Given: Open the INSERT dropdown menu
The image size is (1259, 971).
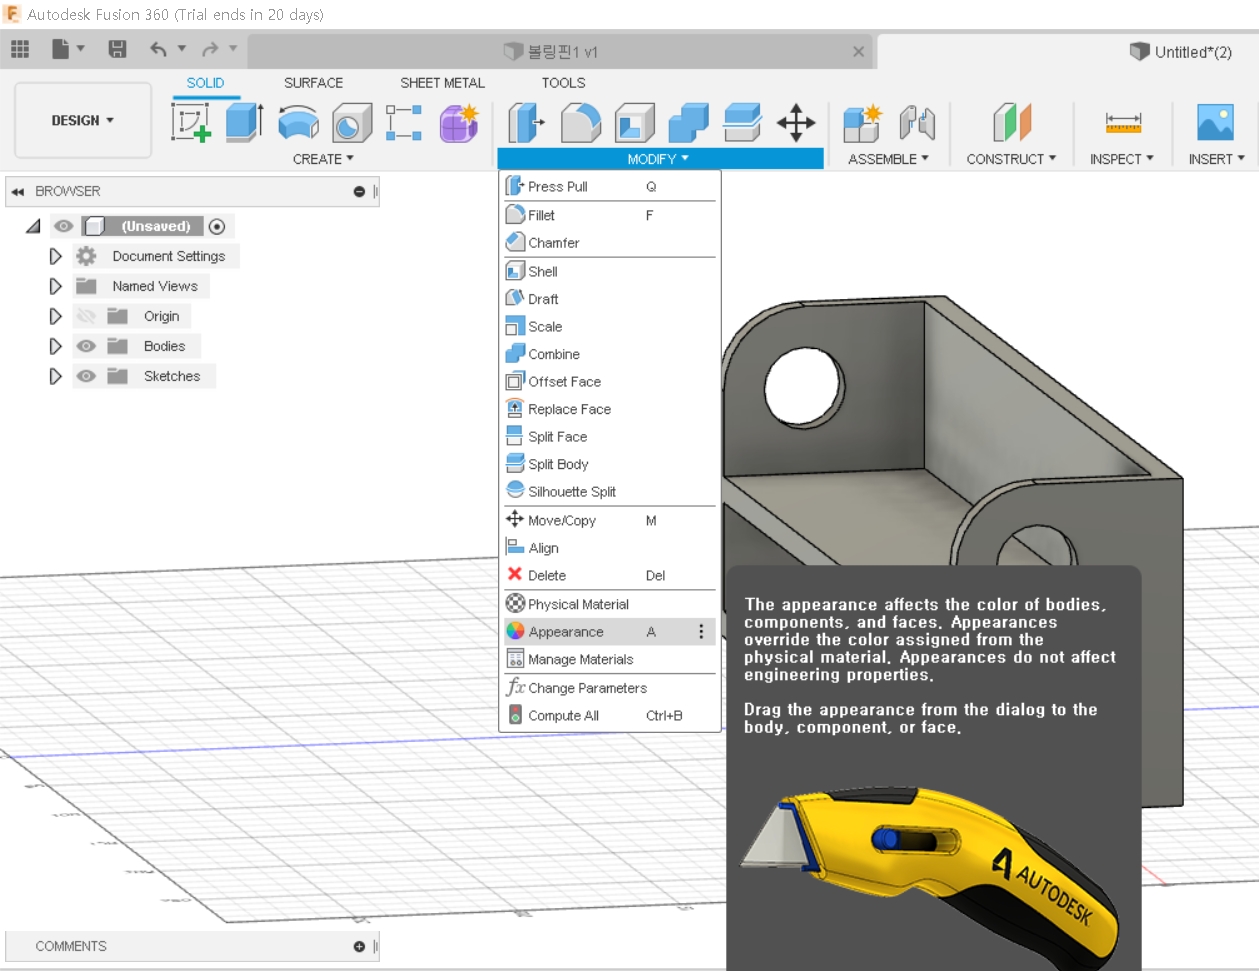Looking at the screenshot, I should pos(1216,159).
